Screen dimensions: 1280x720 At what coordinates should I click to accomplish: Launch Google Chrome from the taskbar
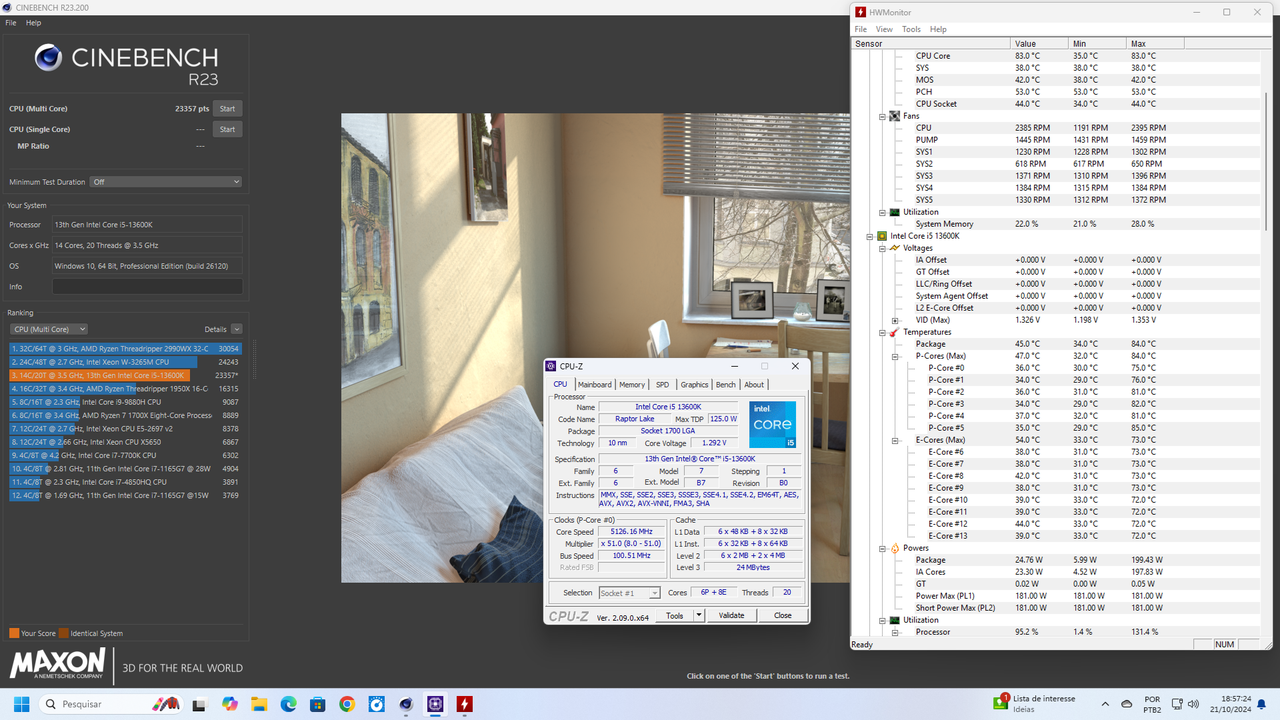347,705
